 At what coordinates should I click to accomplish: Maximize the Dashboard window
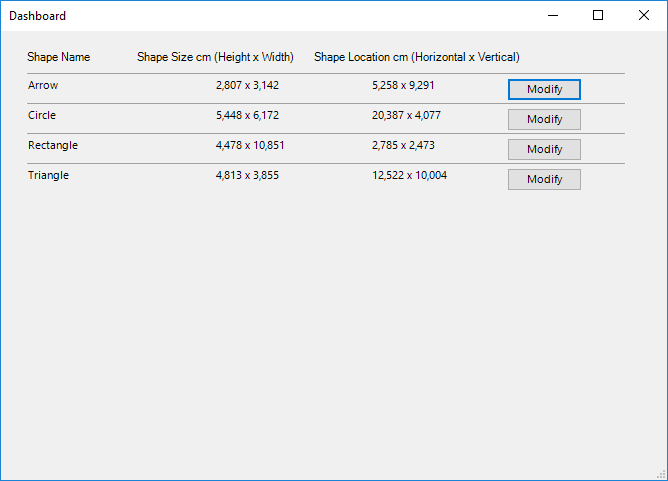pos(598,16)
